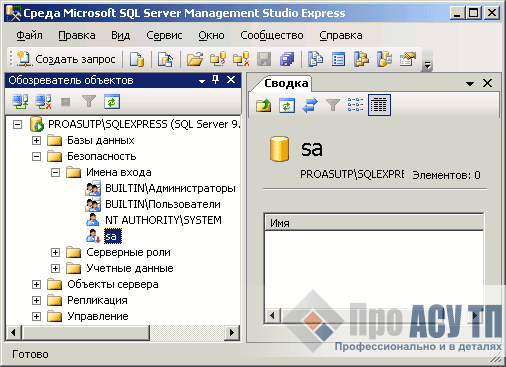Select the sa login in the tree

(112, 236)
